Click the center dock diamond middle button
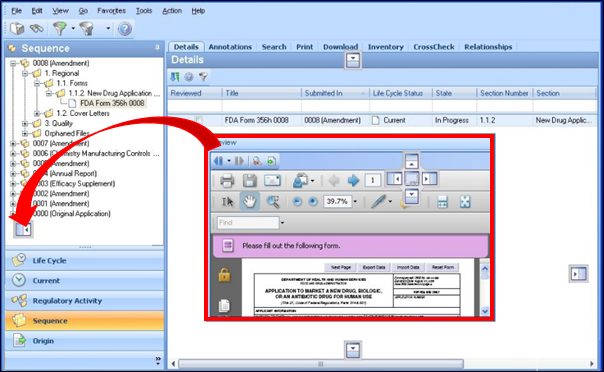604x372 pixels. click(412, 179)
